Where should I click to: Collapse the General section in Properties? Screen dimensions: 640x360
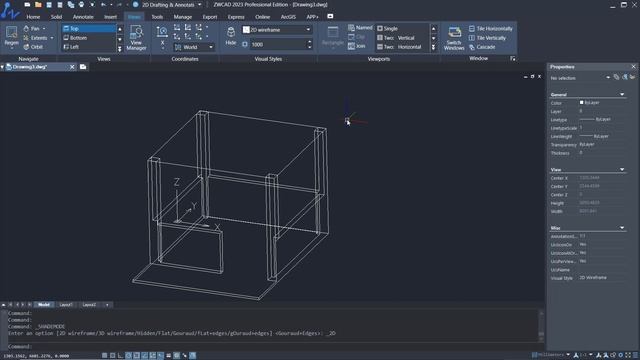pyautogui.click(x=622, y=94)
